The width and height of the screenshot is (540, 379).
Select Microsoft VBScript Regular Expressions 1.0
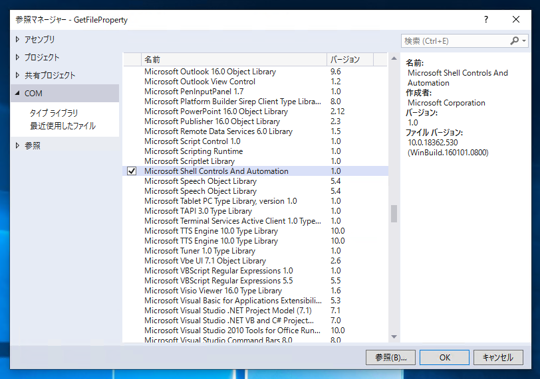tap(255, 271)
